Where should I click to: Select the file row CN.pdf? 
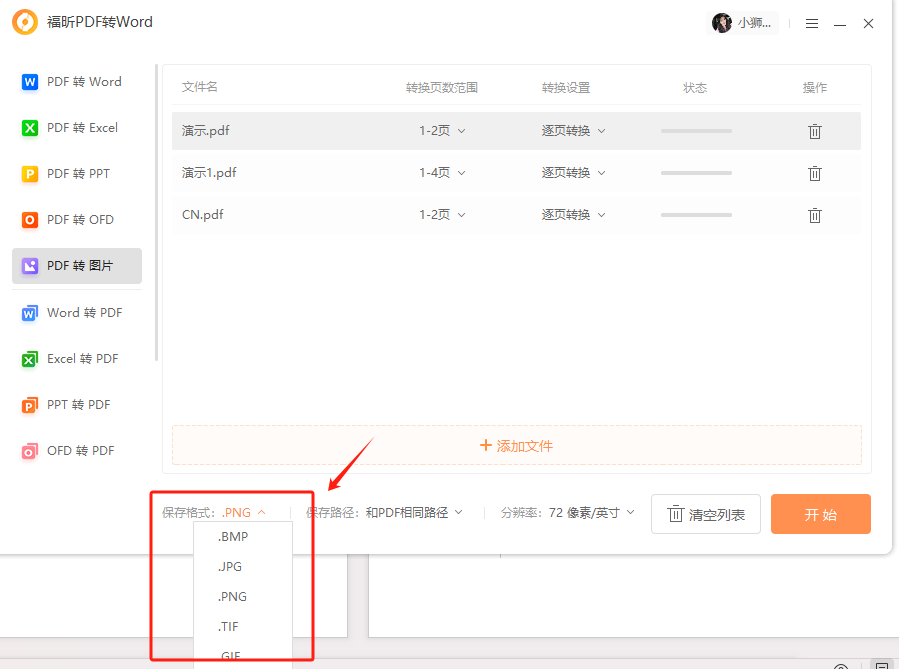point(517,215)
